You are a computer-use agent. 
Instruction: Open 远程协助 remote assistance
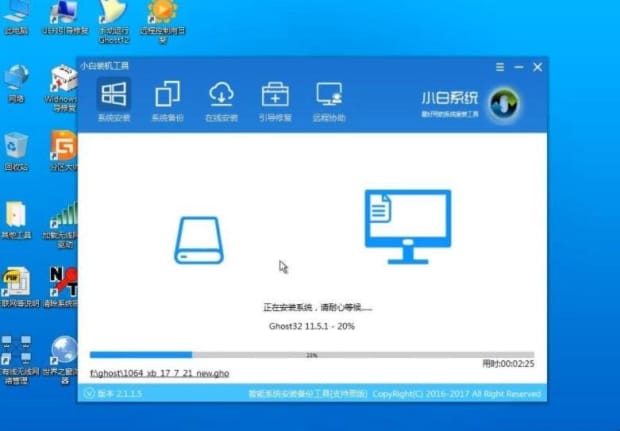328,102
